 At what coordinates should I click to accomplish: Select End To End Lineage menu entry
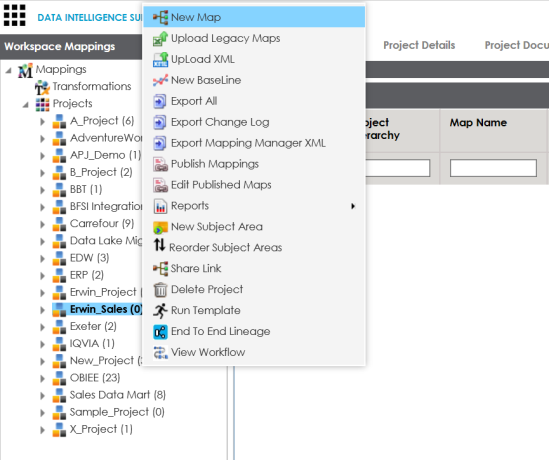coord(254,332)
